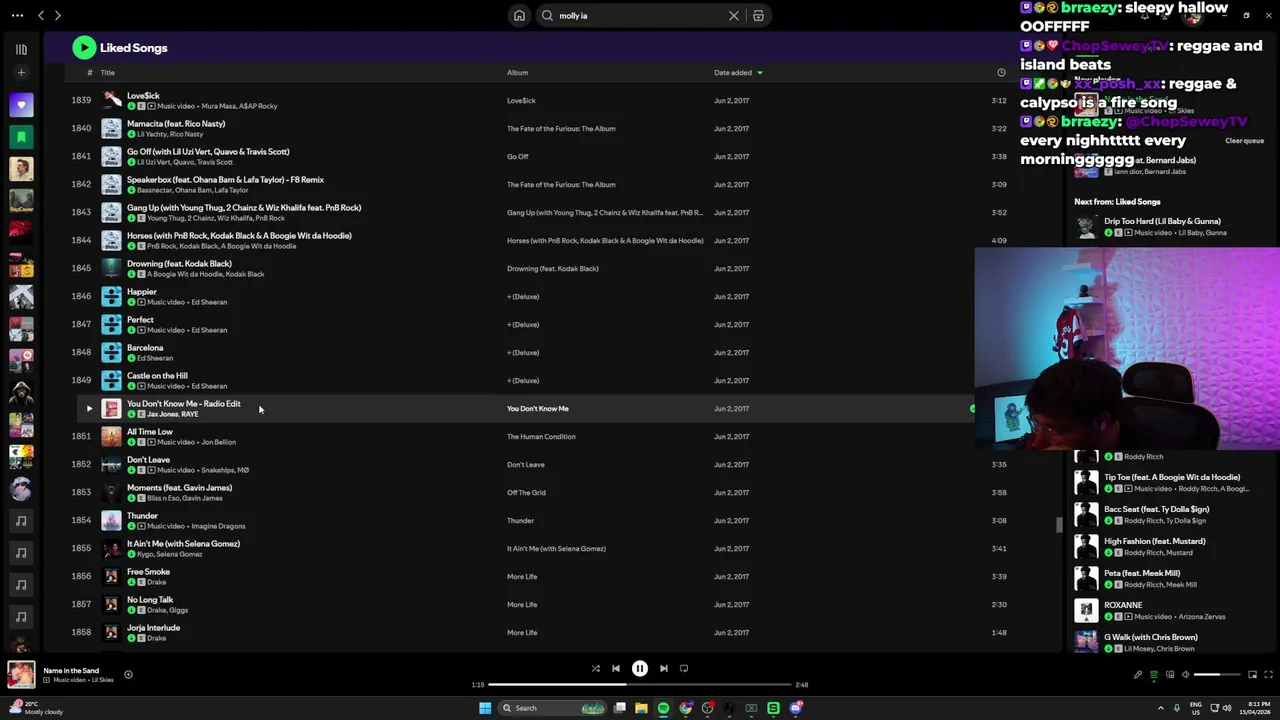
Task: Click the now-playing 'Name in the Sand' cover art
Action: coord(21,675)
